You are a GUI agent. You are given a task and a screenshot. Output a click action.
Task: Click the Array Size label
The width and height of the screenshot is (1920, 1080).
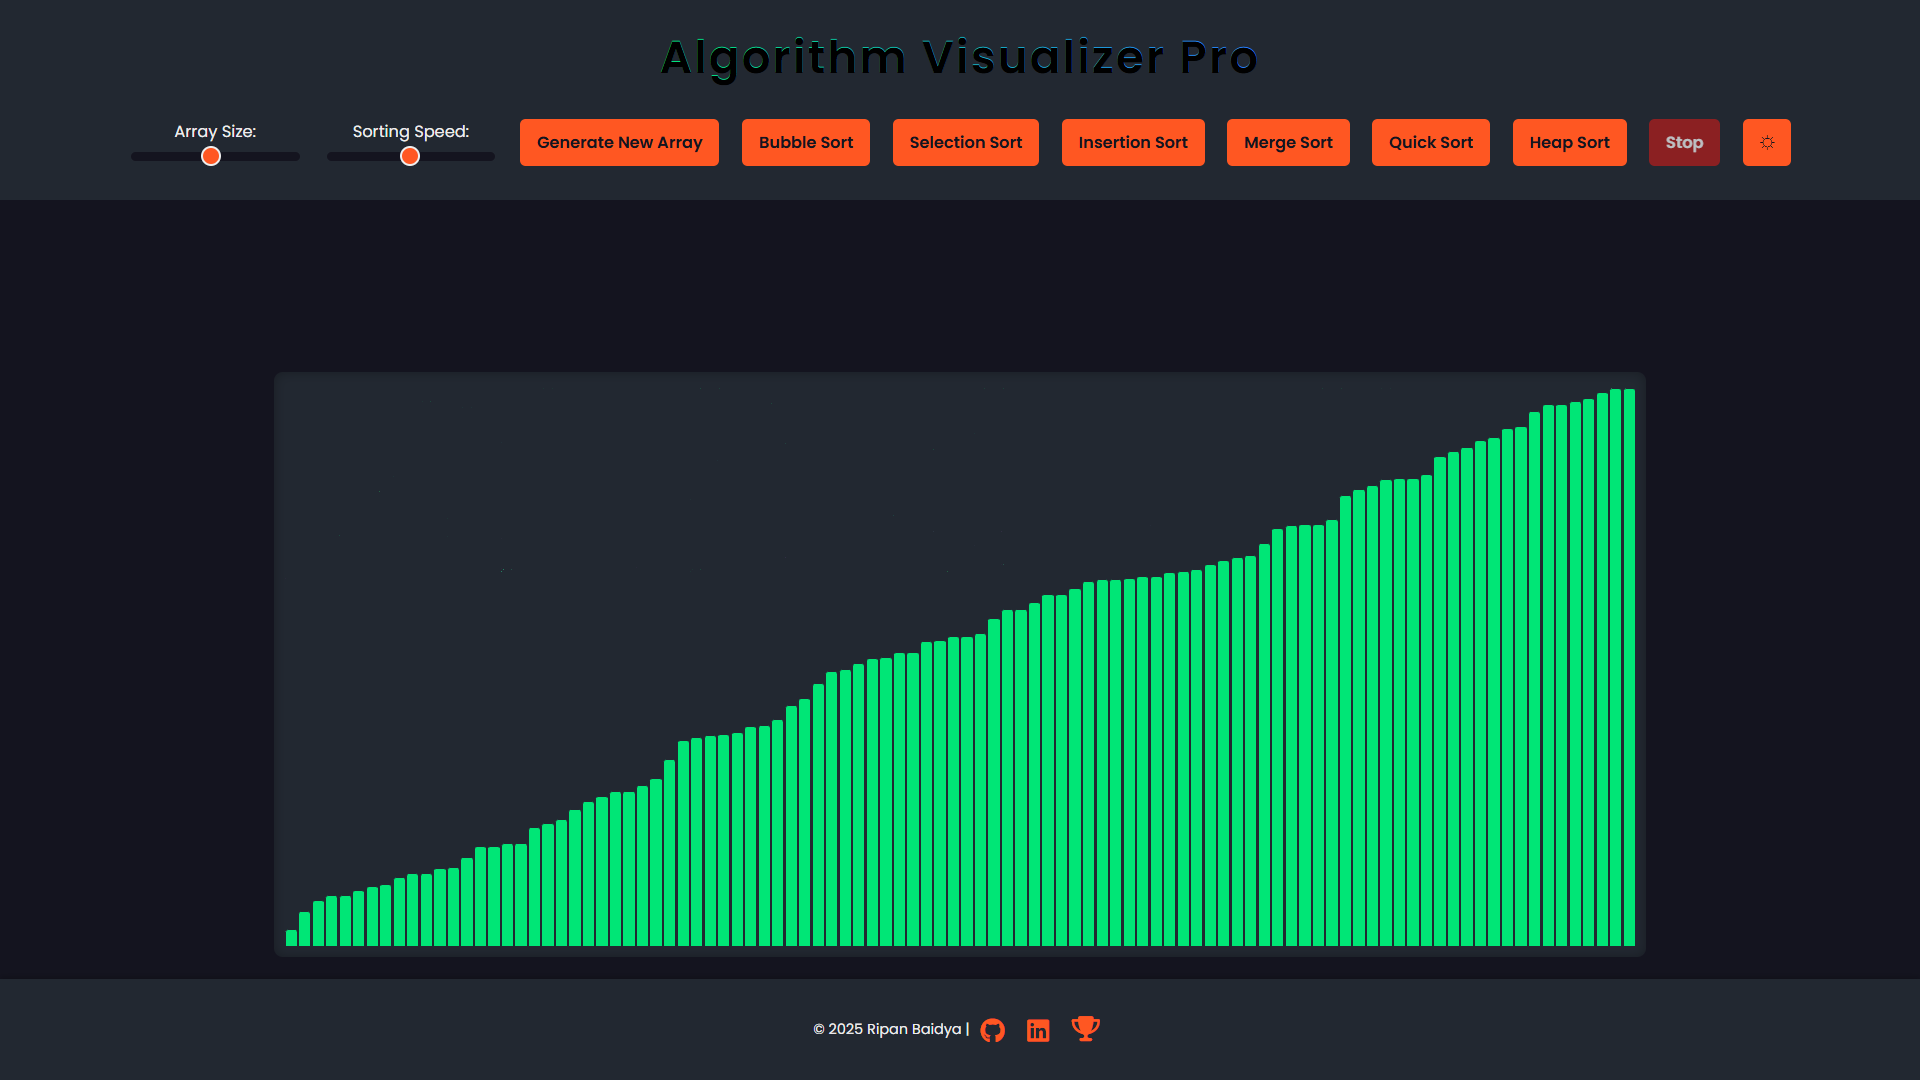(215, 131)
